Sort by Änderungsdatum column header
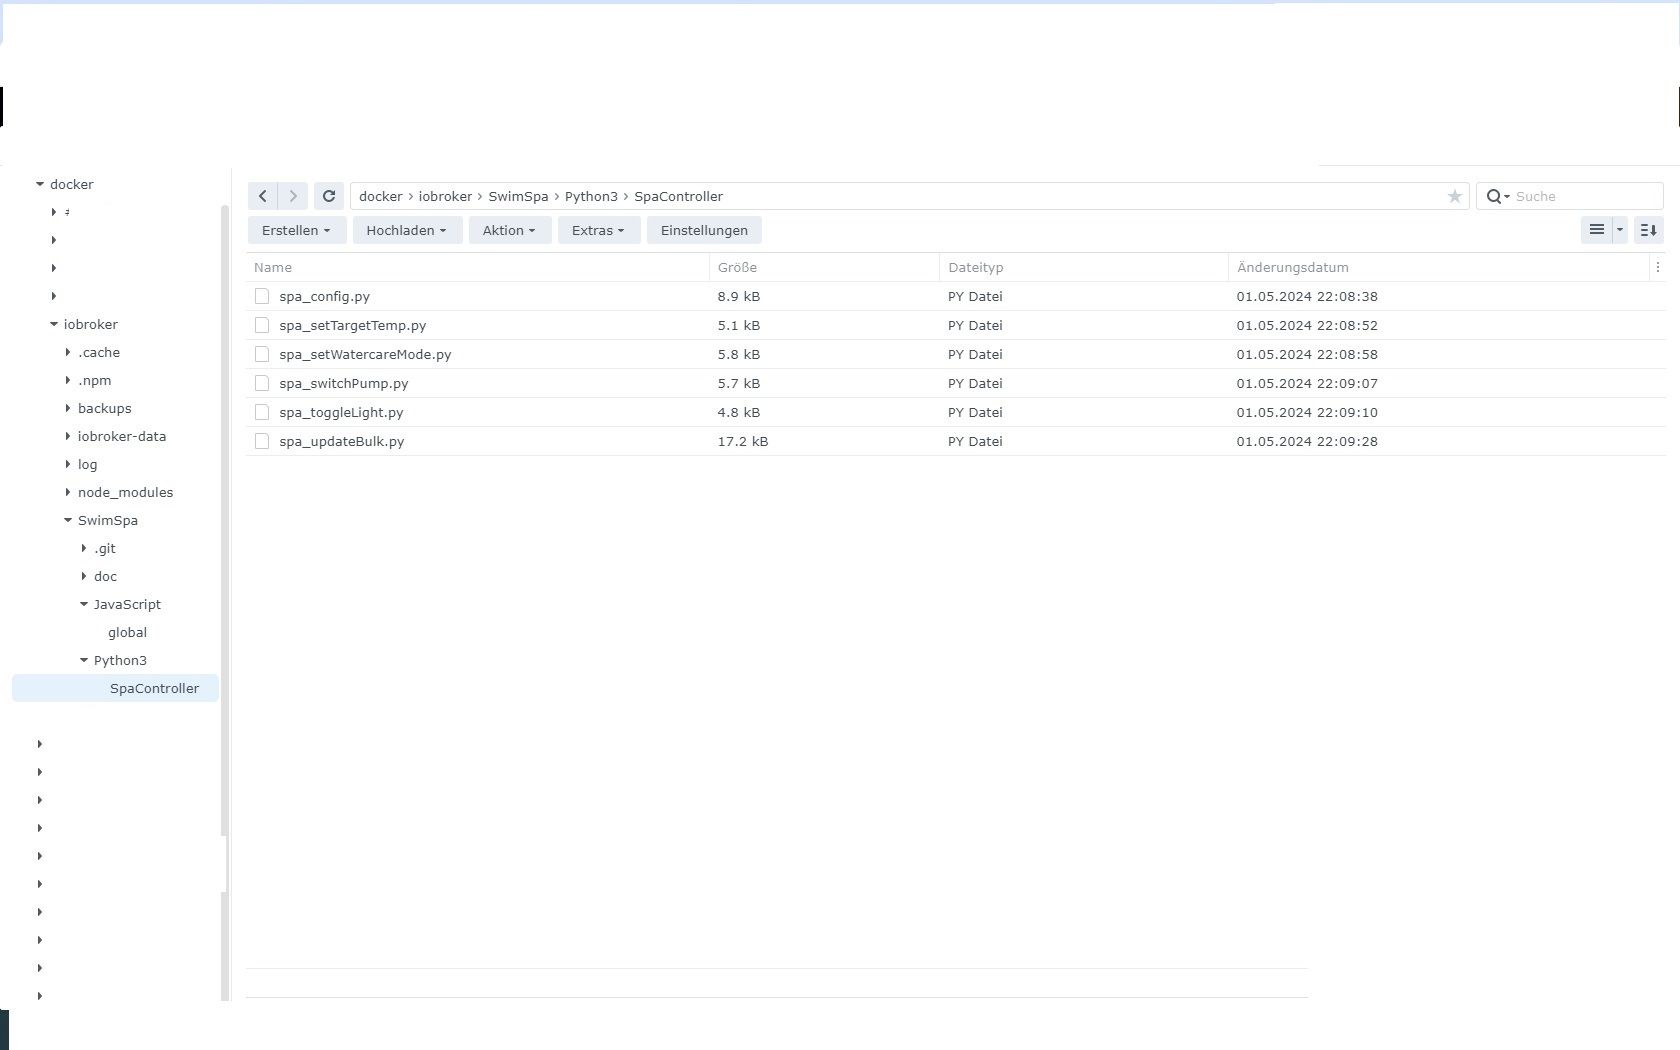The width and height of the screenshot is (1680, 1050). (1438, 267)
